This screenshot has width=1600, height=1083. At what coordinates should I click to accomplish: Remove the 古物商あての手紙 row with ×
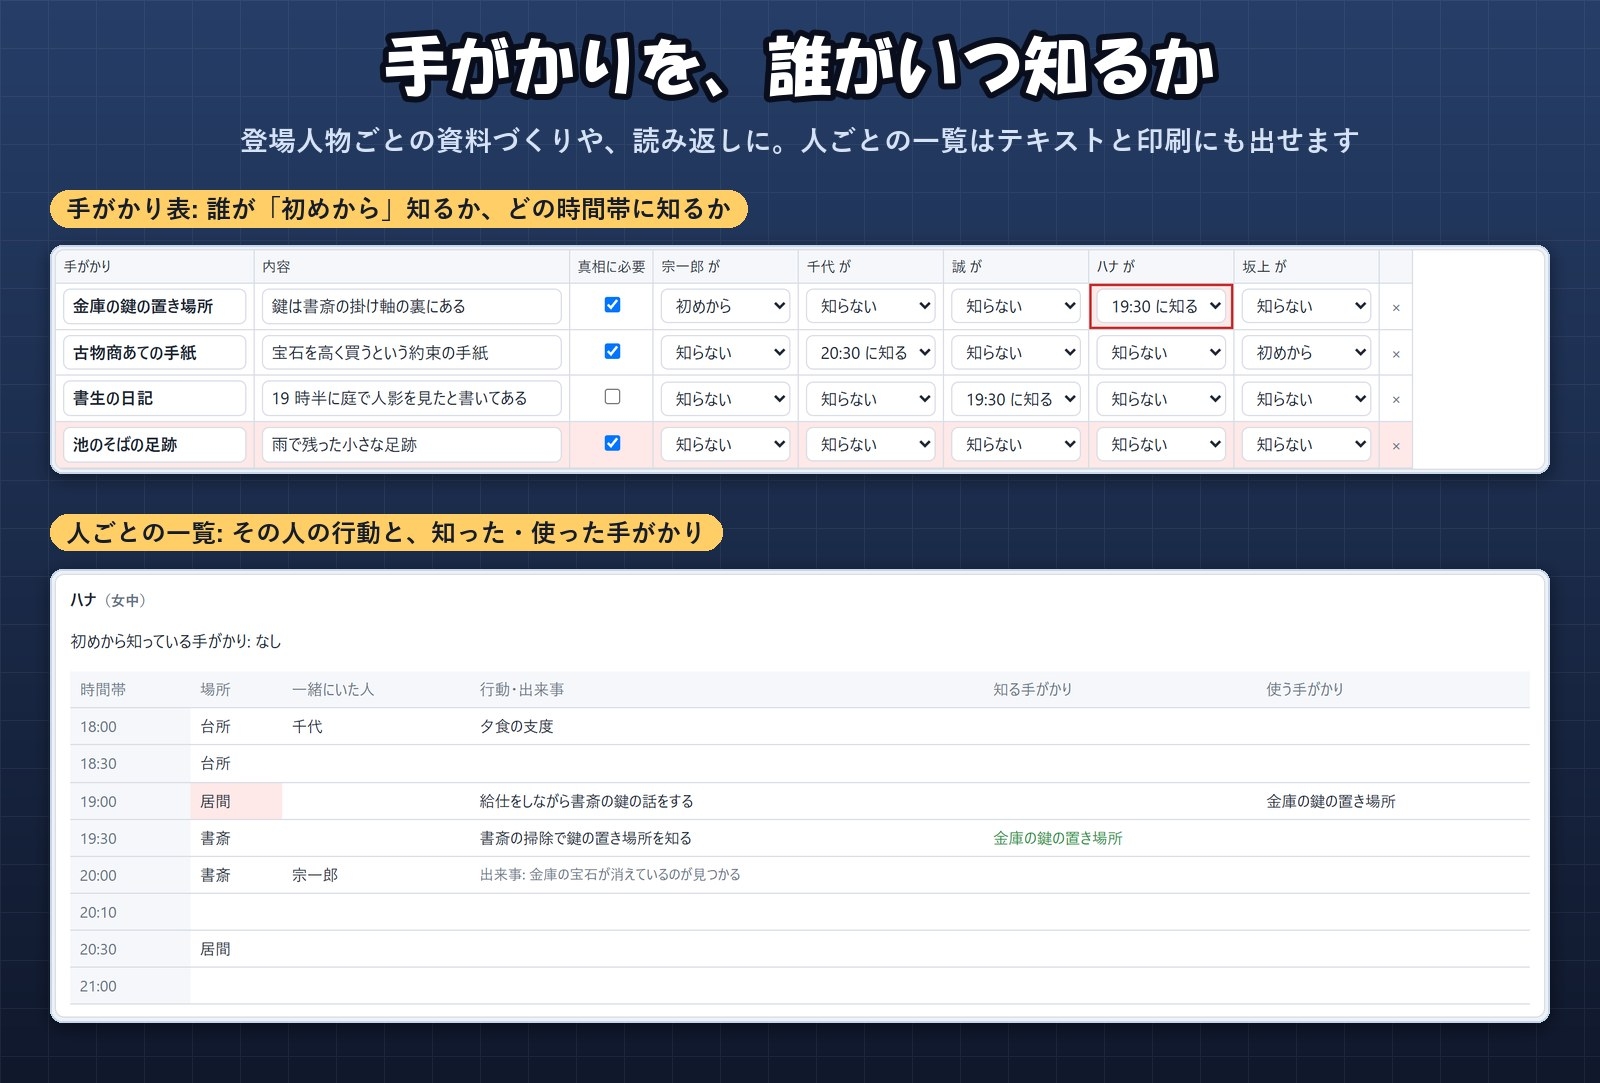[1396, 354]
